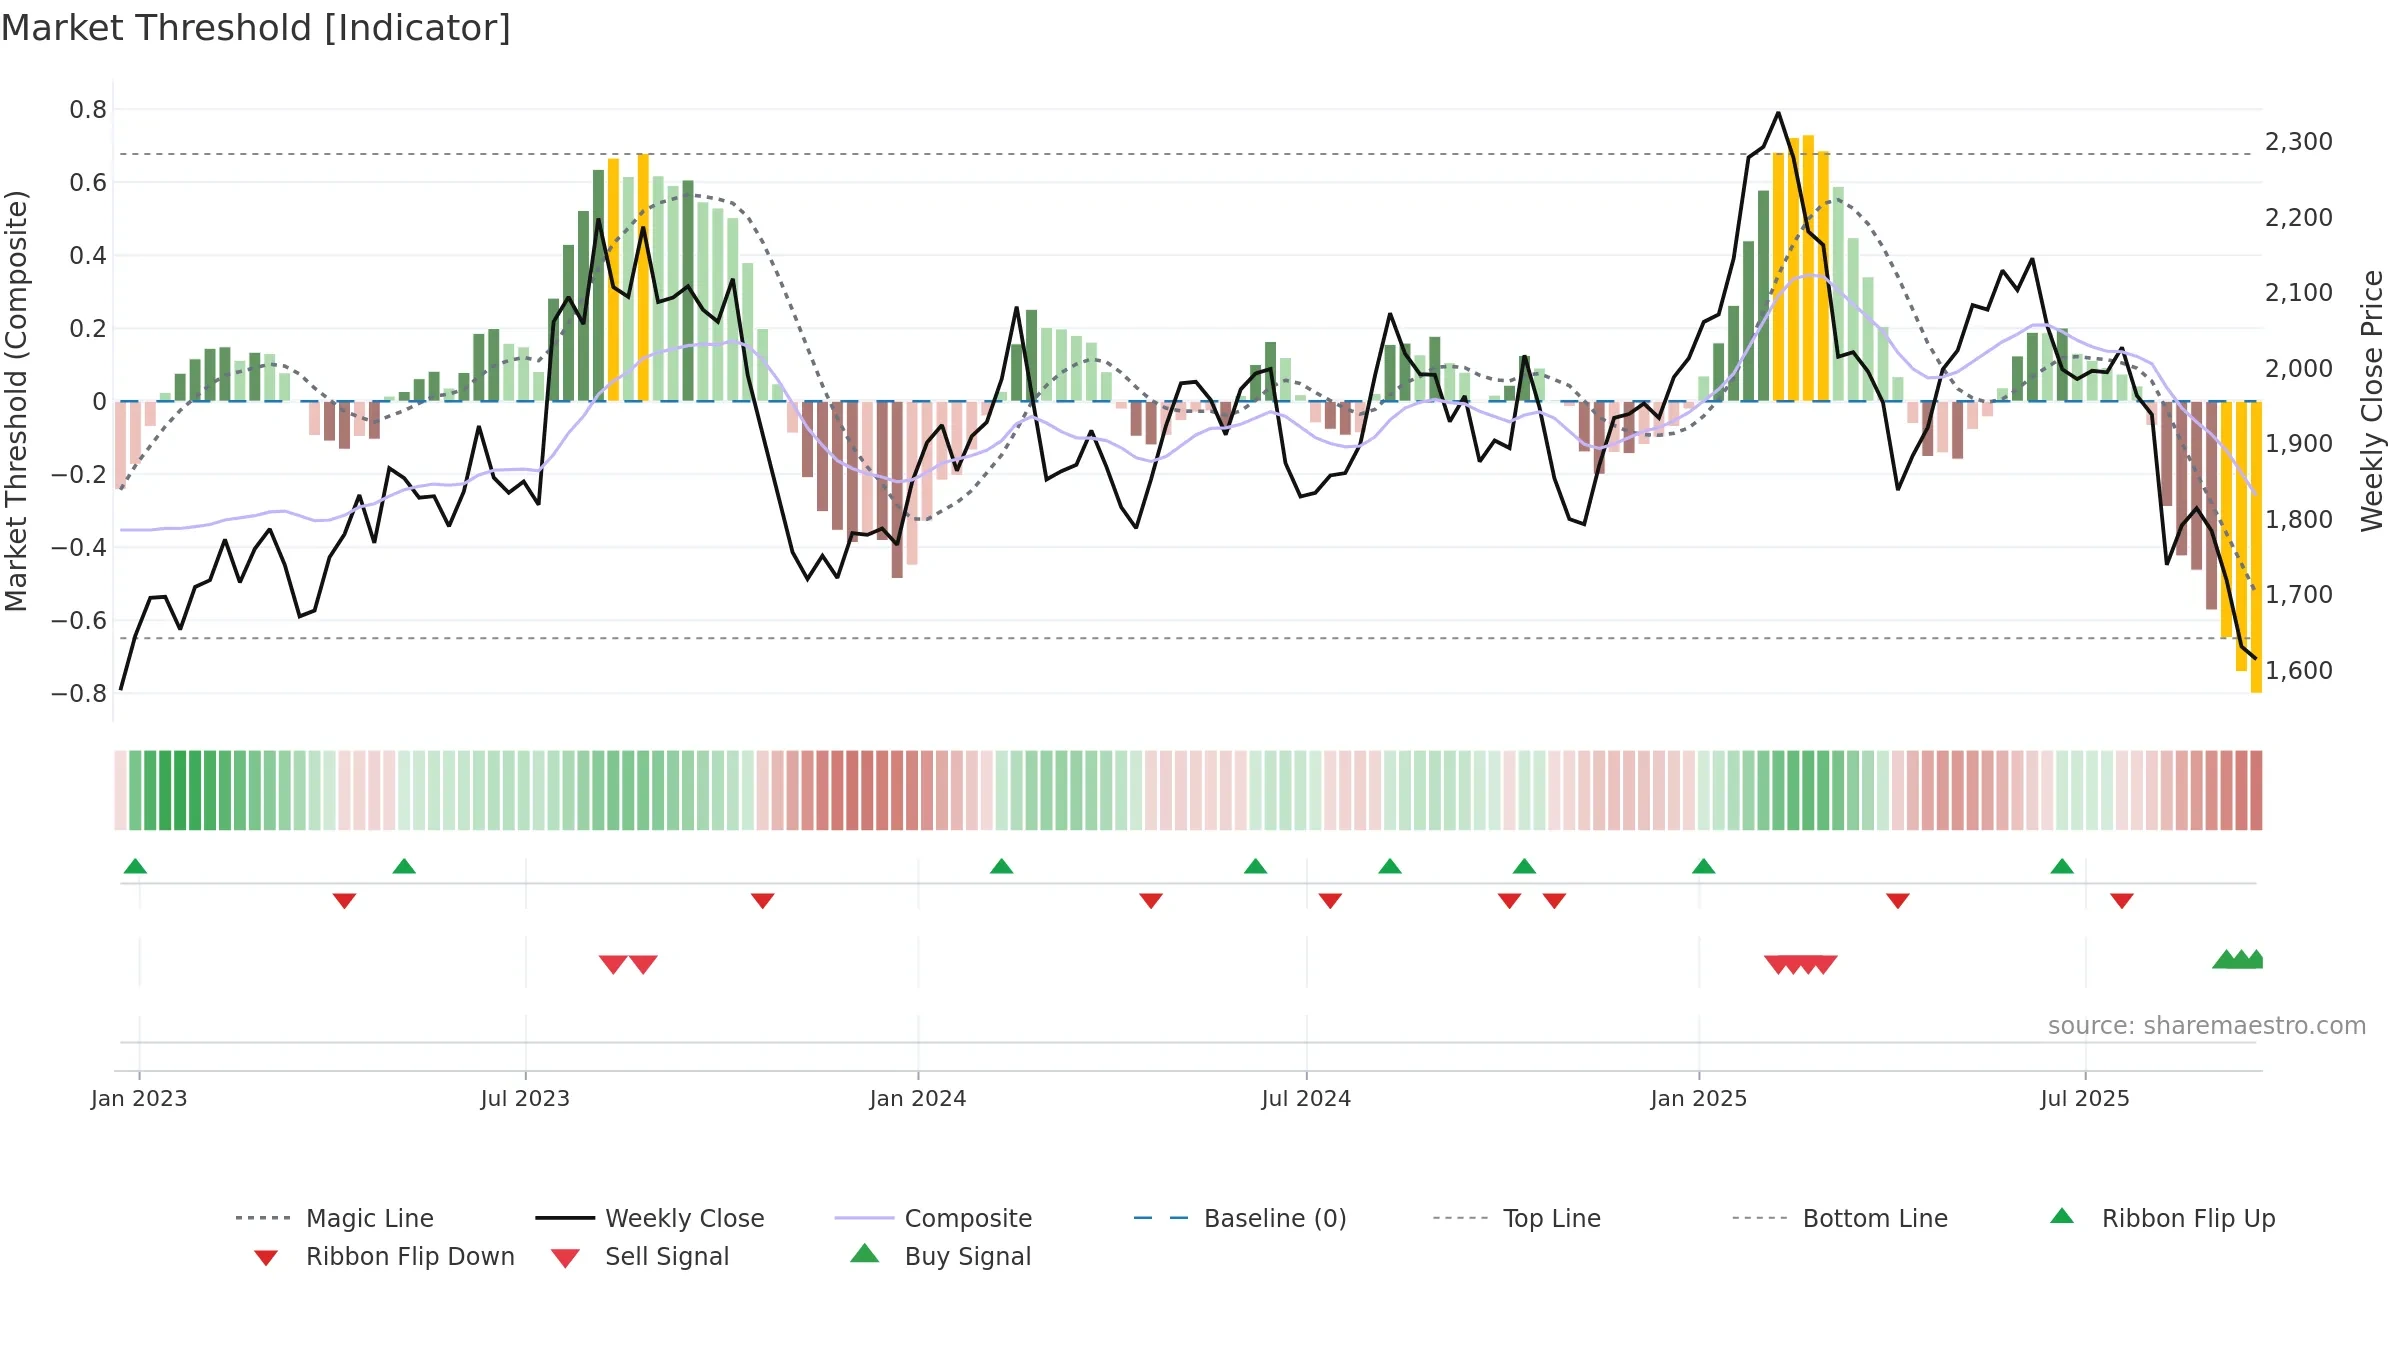Click the Ribbon Flip Down marker in Jul 2025
Image resolution: width=2400 pixels, height=1350 pixels.
coord(2121,901)
